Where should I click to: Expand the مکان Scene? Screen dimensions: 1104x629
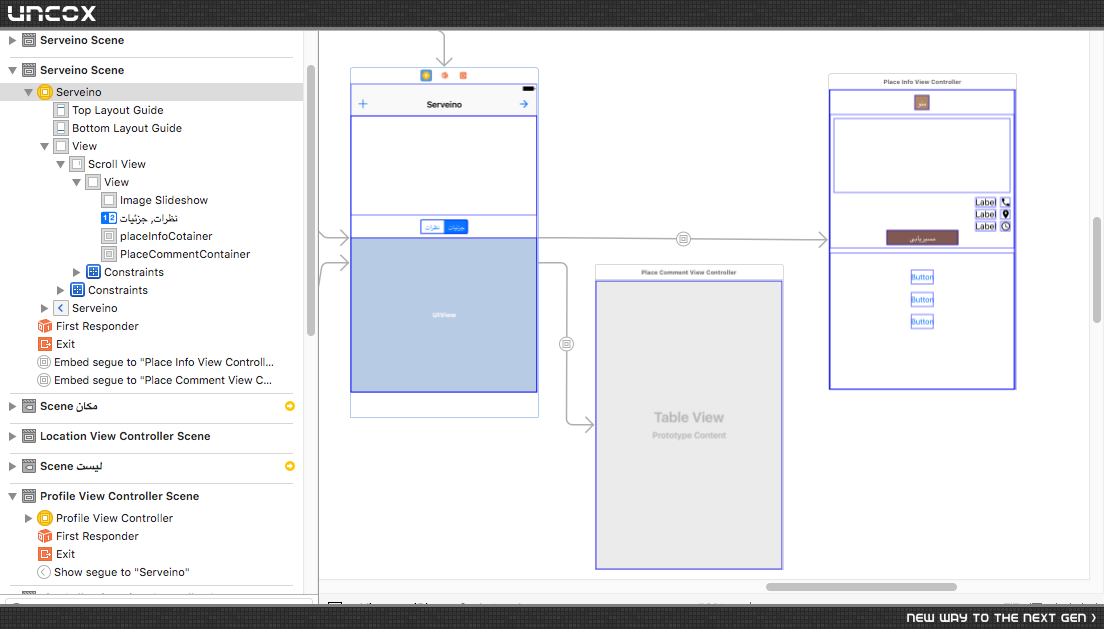(x=12, y=406)
